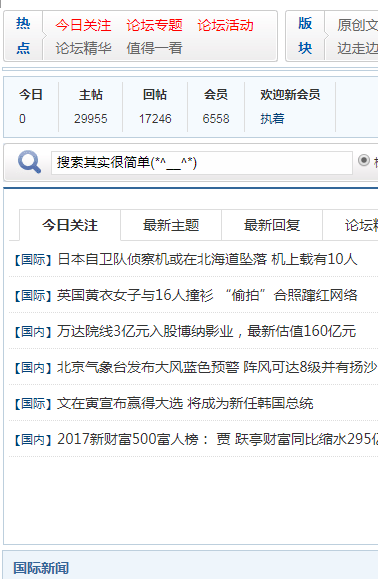Open 论坛专题 link
This screenshot has height=579, width=378.
click(154, 25)
